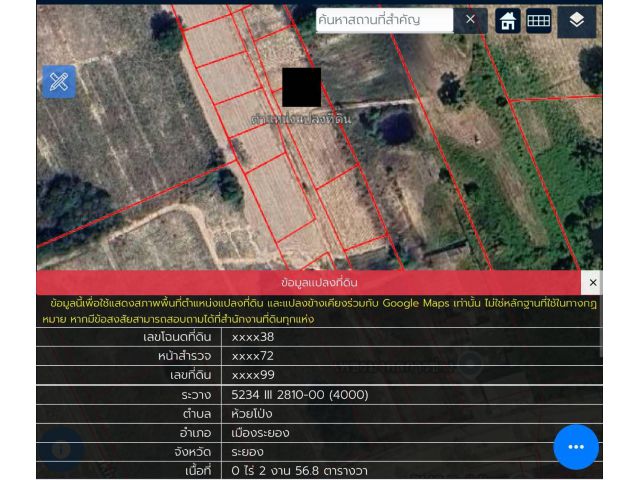This screenshot has width=640, height=480.
Task: Close the ข้อมูลแปลงที่ดิน panel
Action: 593,282
